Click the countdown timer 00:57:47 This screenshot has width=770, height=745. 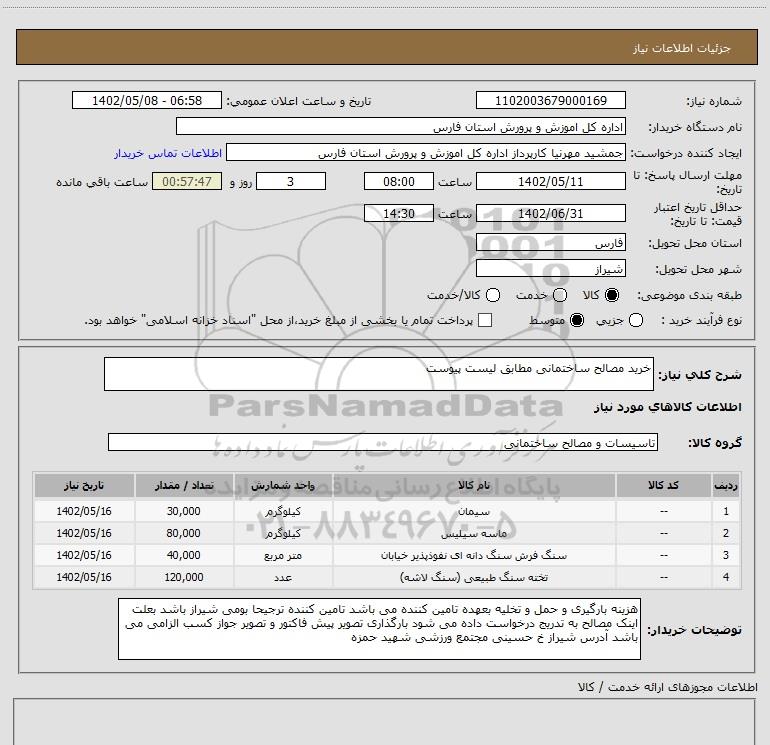[187, 181]
